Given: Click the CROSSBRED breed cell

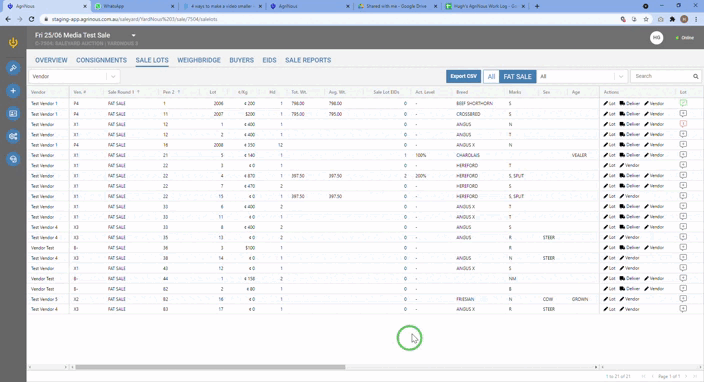Looking at the screenshot, I should coord(468,114).
